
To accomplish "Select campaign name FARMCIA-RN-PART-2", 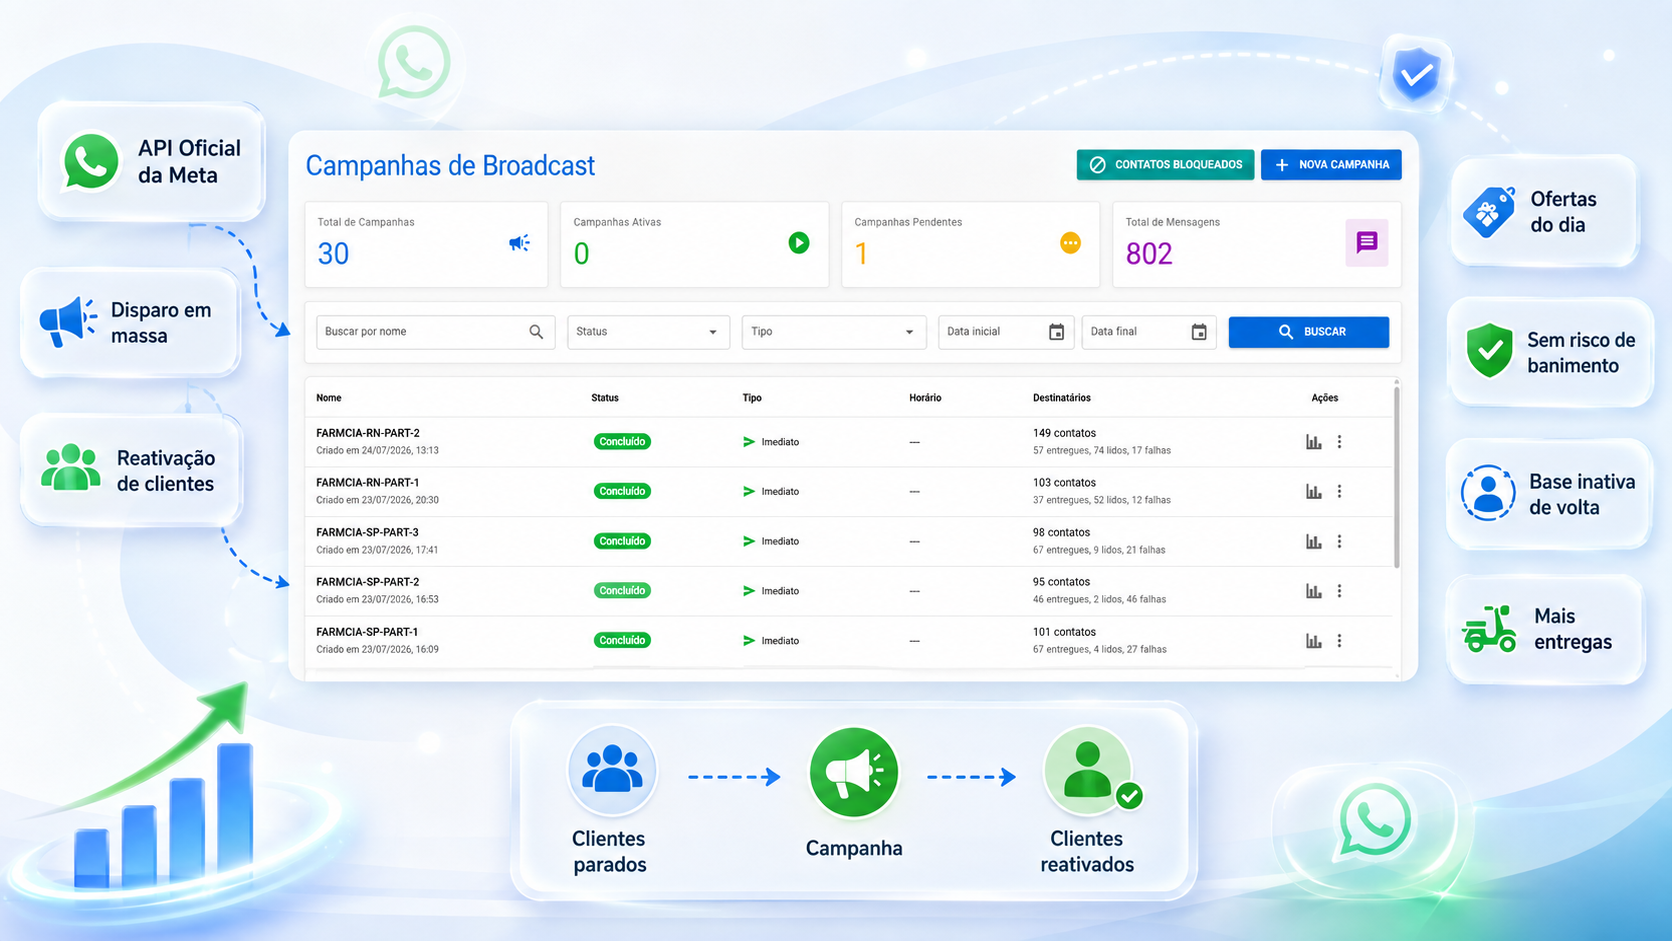I will point(368,433).
